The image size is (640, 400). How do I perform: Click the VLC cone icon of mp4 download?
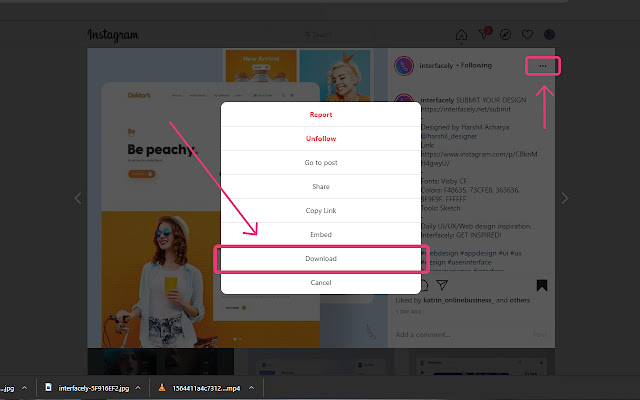[x=162, y=388]
